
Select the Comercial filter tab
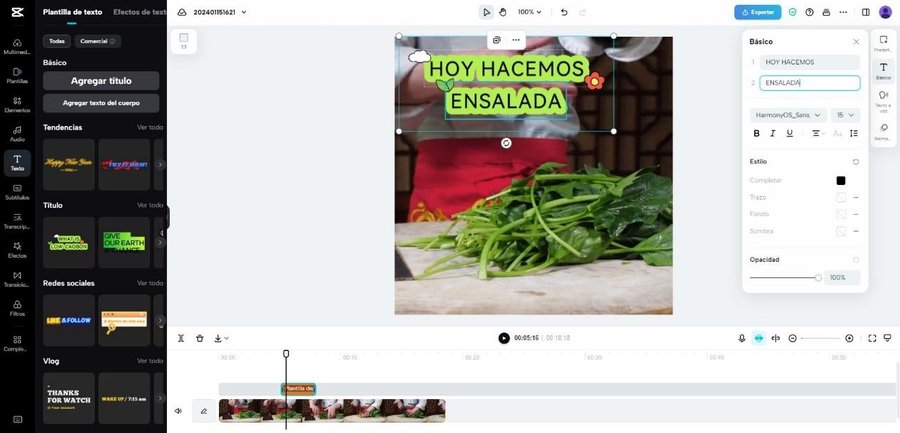coord(98,41)
